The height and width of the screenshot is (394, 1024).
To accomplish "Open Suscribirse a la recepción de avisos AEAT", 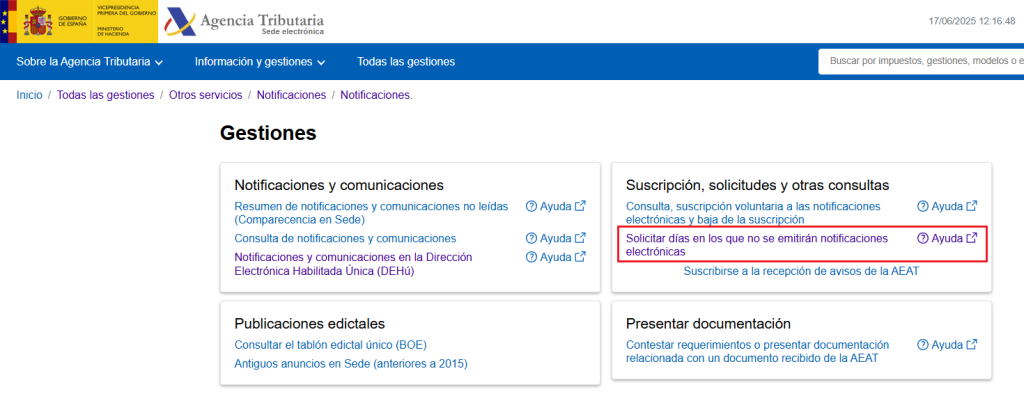I will coord(801,271).
